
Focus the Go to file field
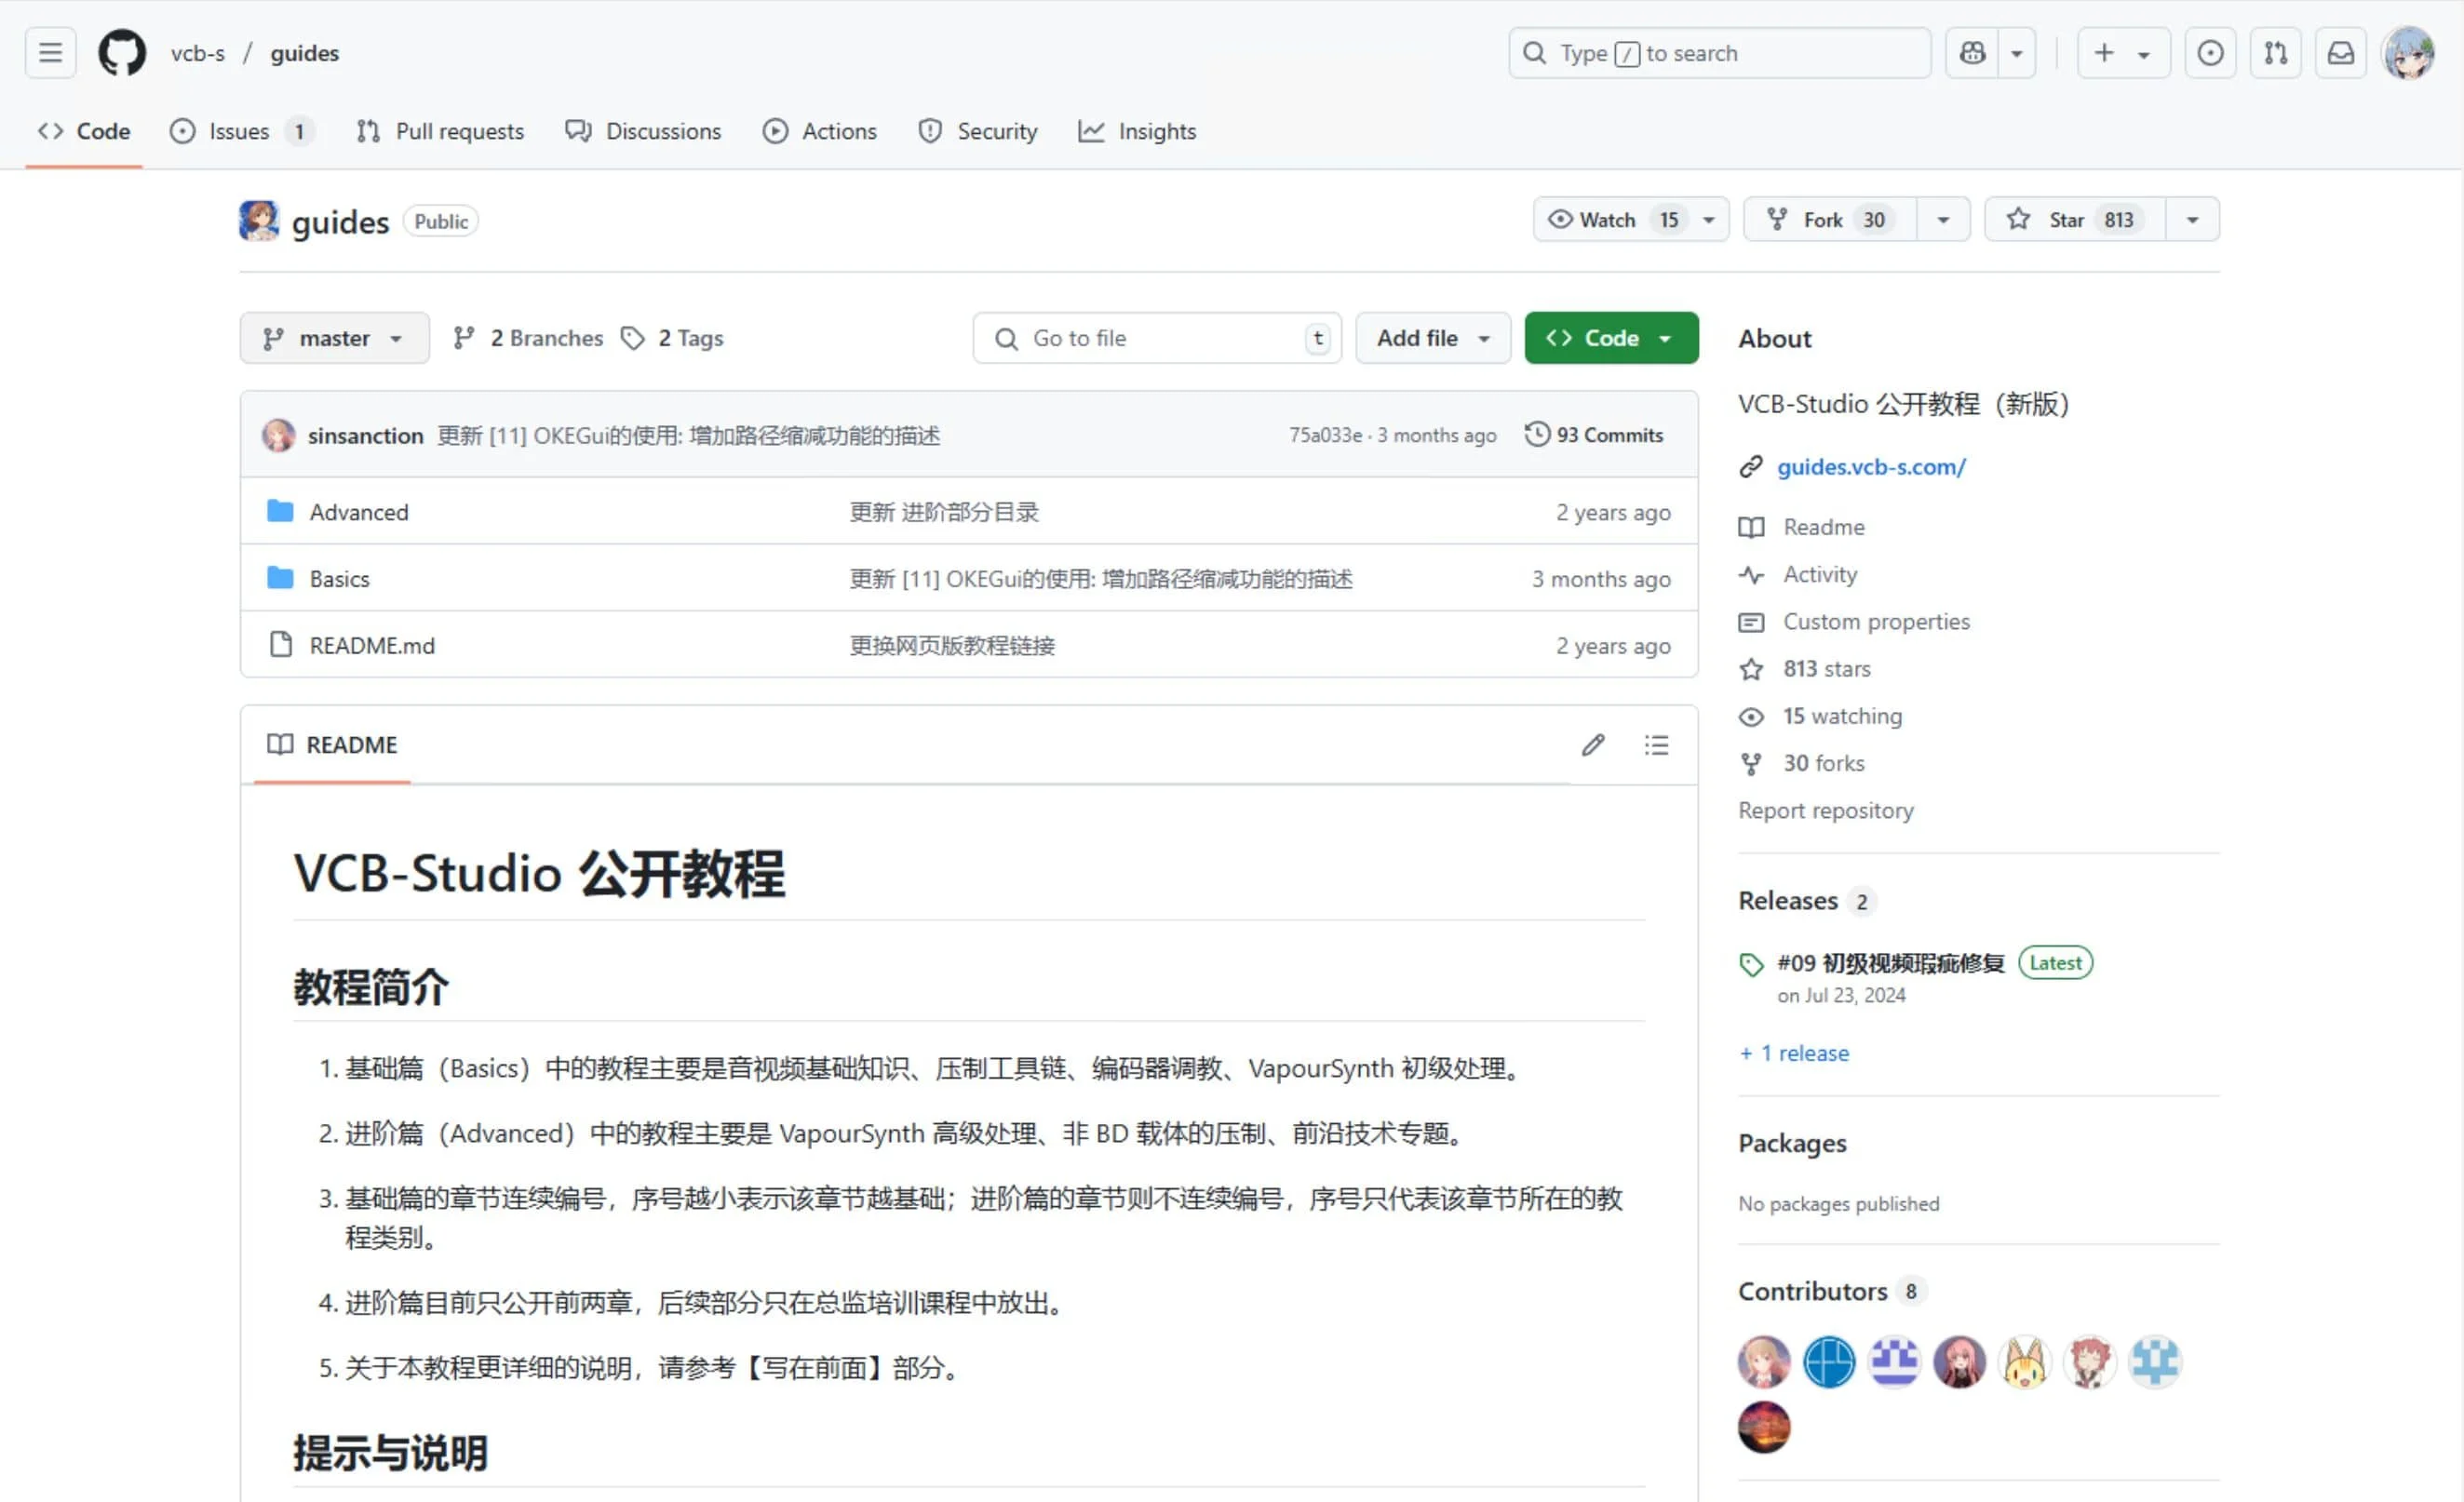click(1157, 338)
